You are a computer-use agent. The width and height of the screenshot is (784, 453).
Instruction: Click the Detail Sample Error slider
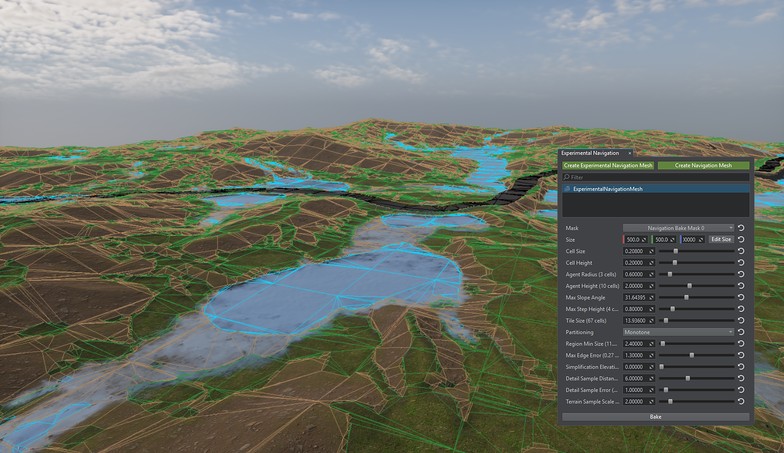click(696, 390)
